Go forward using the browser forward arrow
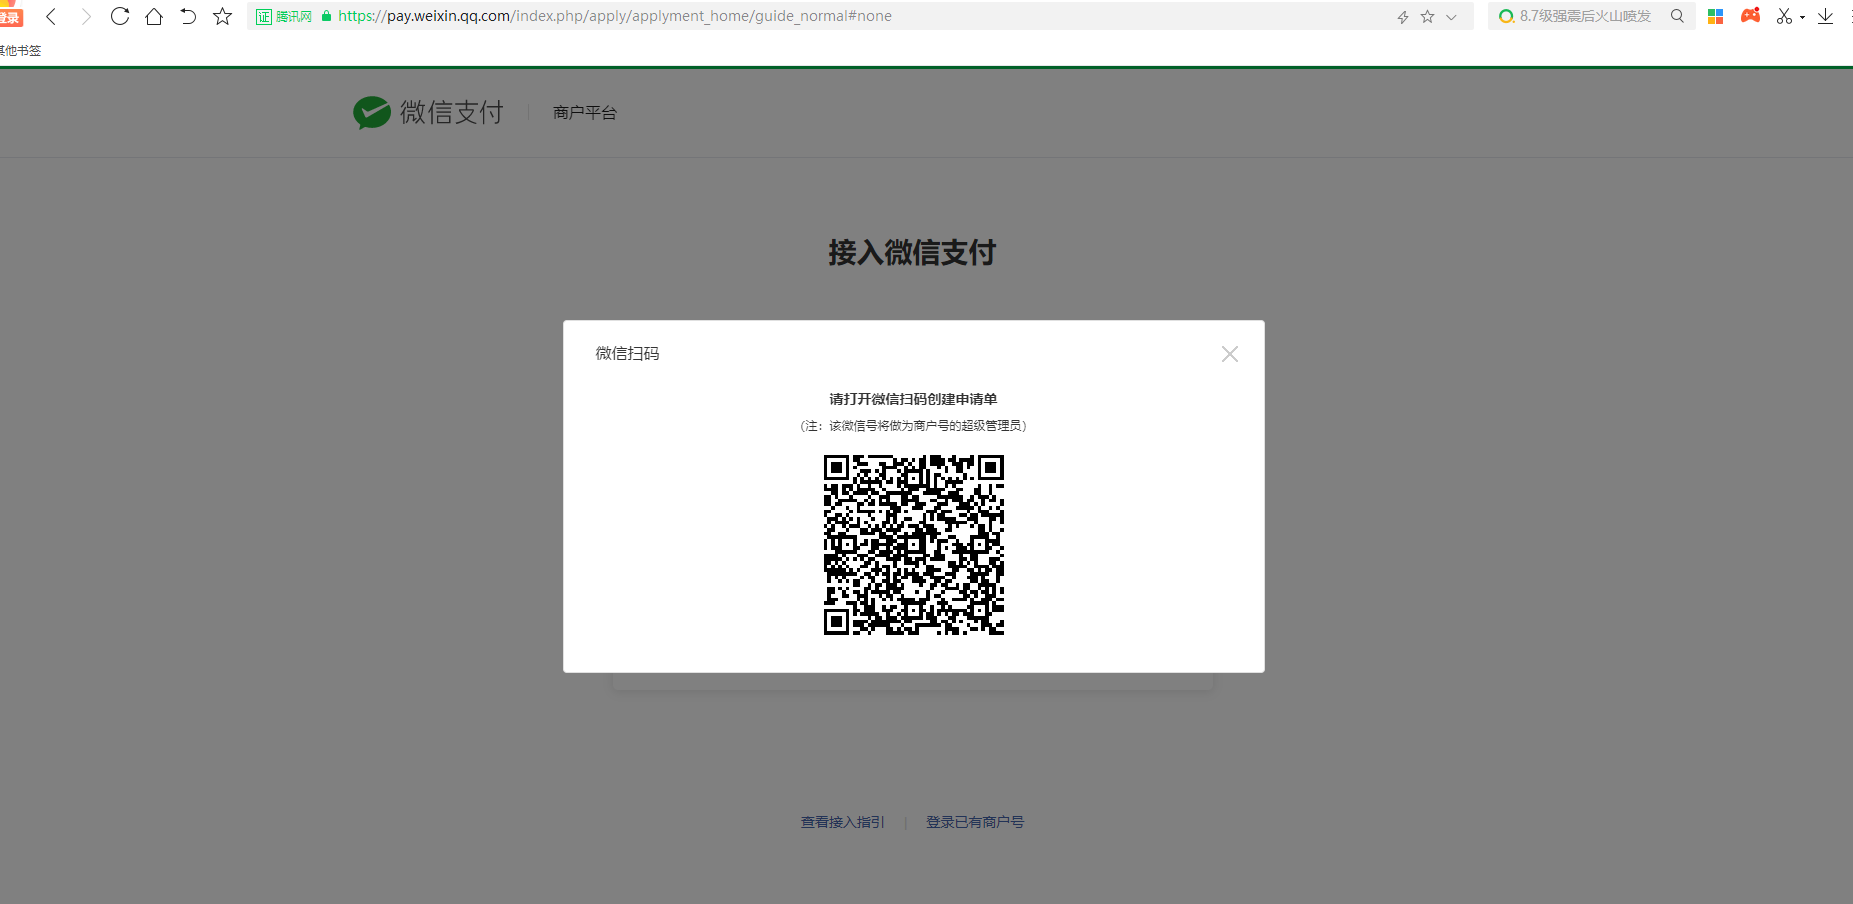Viewport: 1853px width, 904px height. click(x=86, y=16)
